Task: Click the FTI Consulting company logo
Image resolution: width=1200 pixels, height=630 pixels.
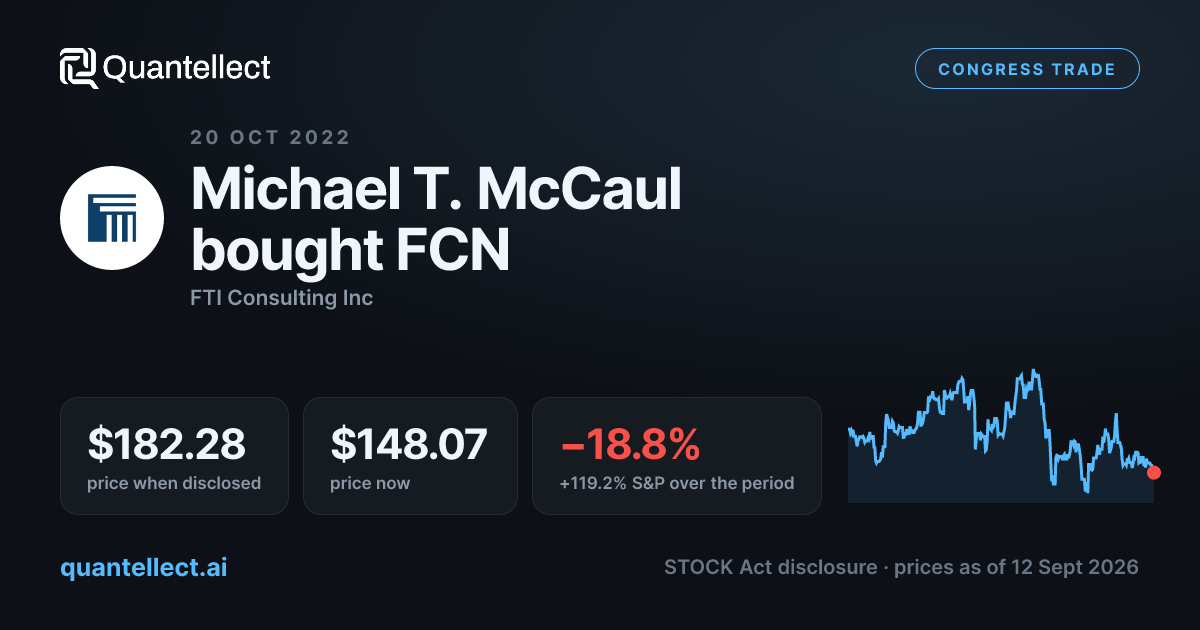Action: pos(112,218)
